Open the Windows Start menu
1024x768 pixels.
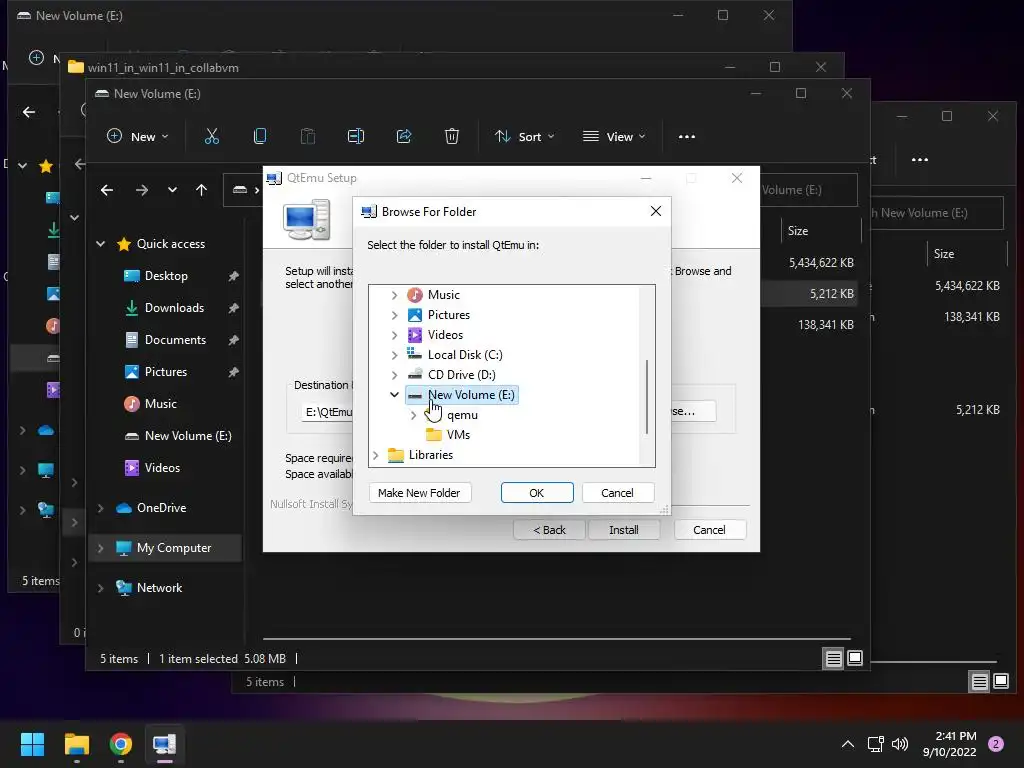pos(32,744)
